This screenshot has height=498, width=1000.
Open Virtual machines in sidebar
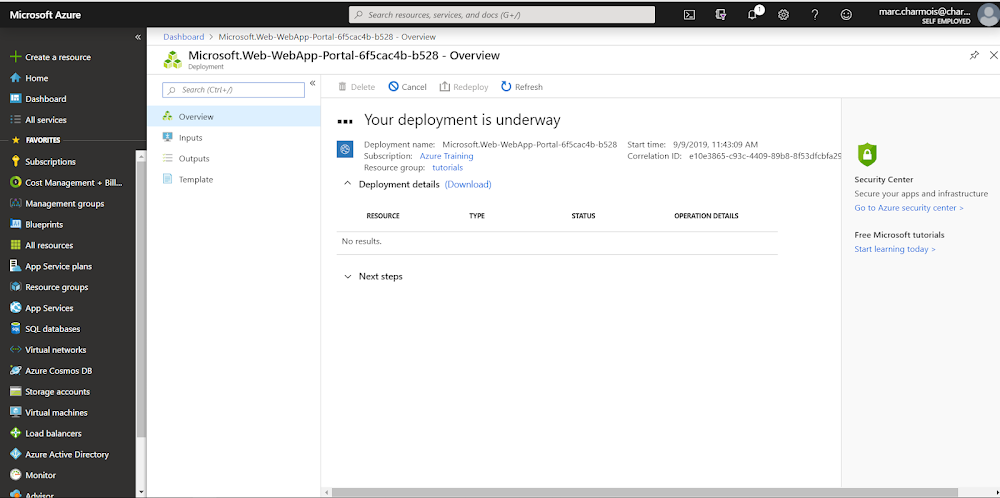(49, 413)
